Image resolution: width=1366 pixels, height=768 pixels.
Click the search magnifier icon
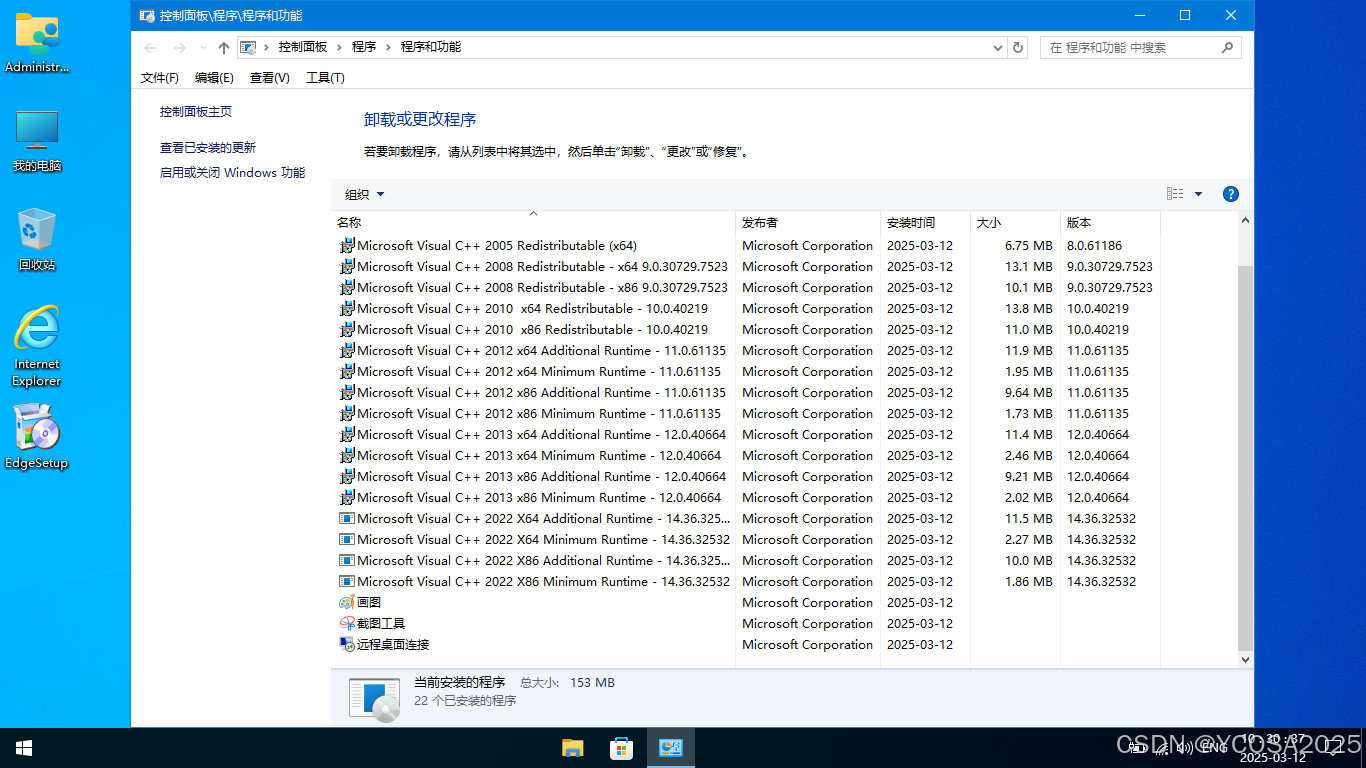[1227, 47]
